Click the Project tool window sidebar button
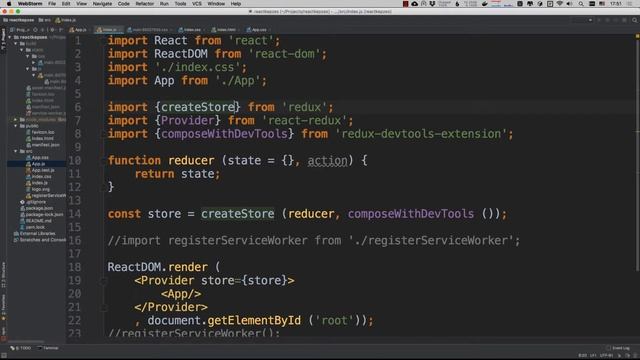This screenshot has width=640, height=360. (x=3, y=40)
